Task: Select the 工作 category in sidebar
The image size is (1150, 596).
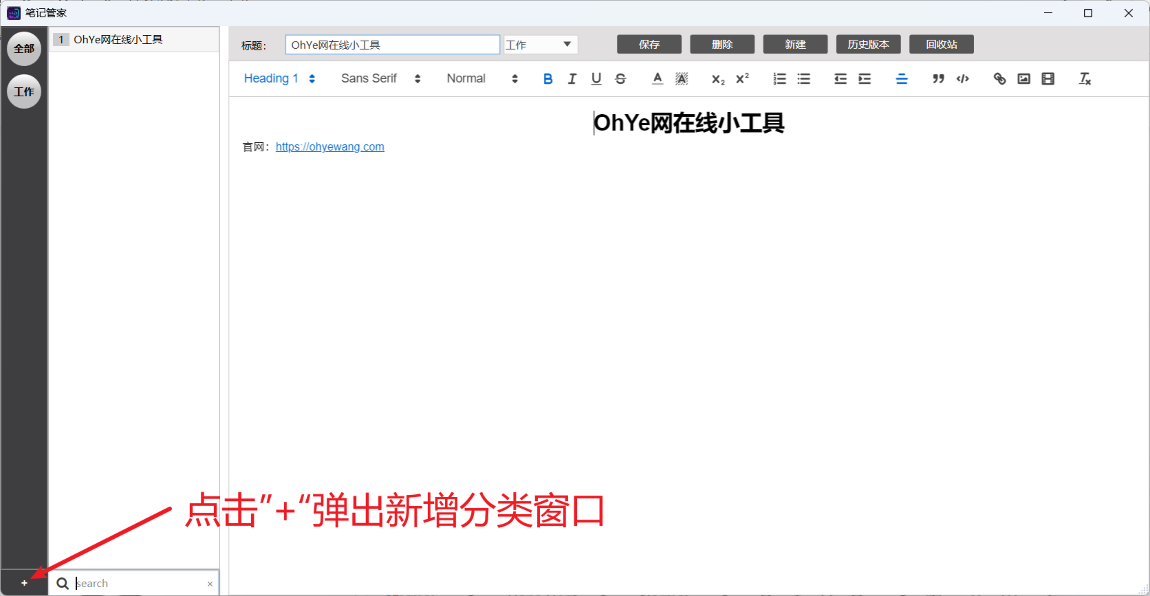Action: point(24,92)
